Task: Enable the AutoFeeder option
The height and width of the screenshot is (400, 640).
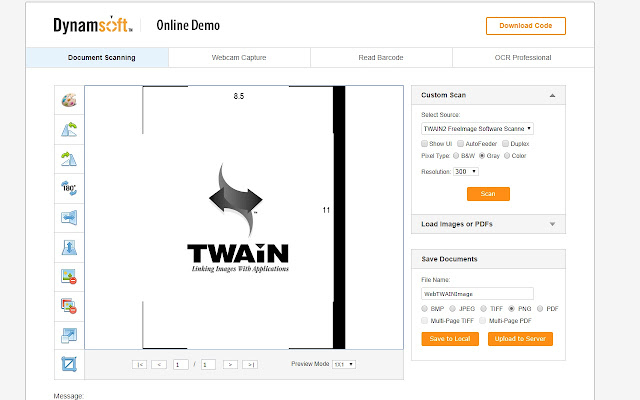Action: click(x=460, y=144)
